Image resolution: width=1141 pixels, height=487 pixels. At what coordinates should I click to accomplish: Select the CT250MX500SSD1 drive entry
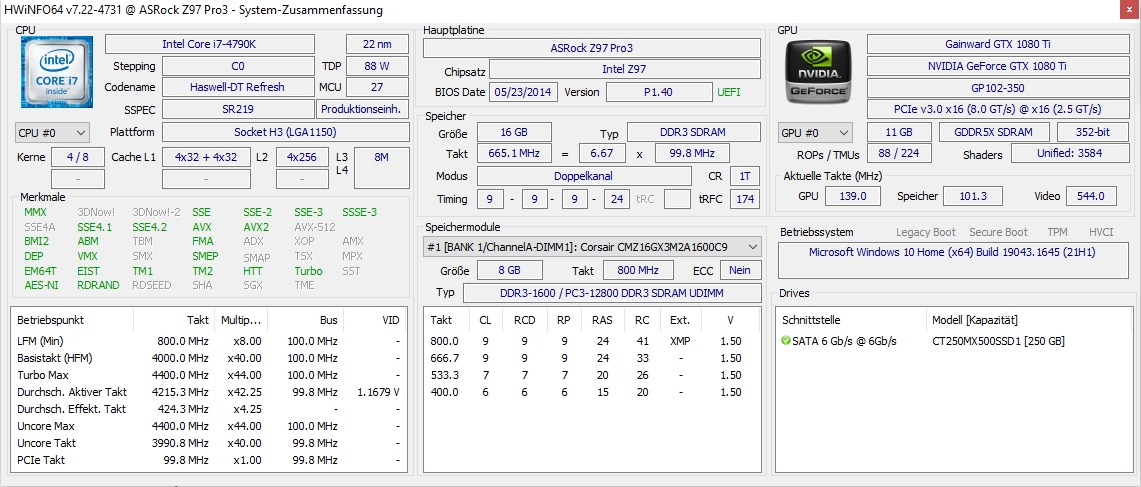998,341
